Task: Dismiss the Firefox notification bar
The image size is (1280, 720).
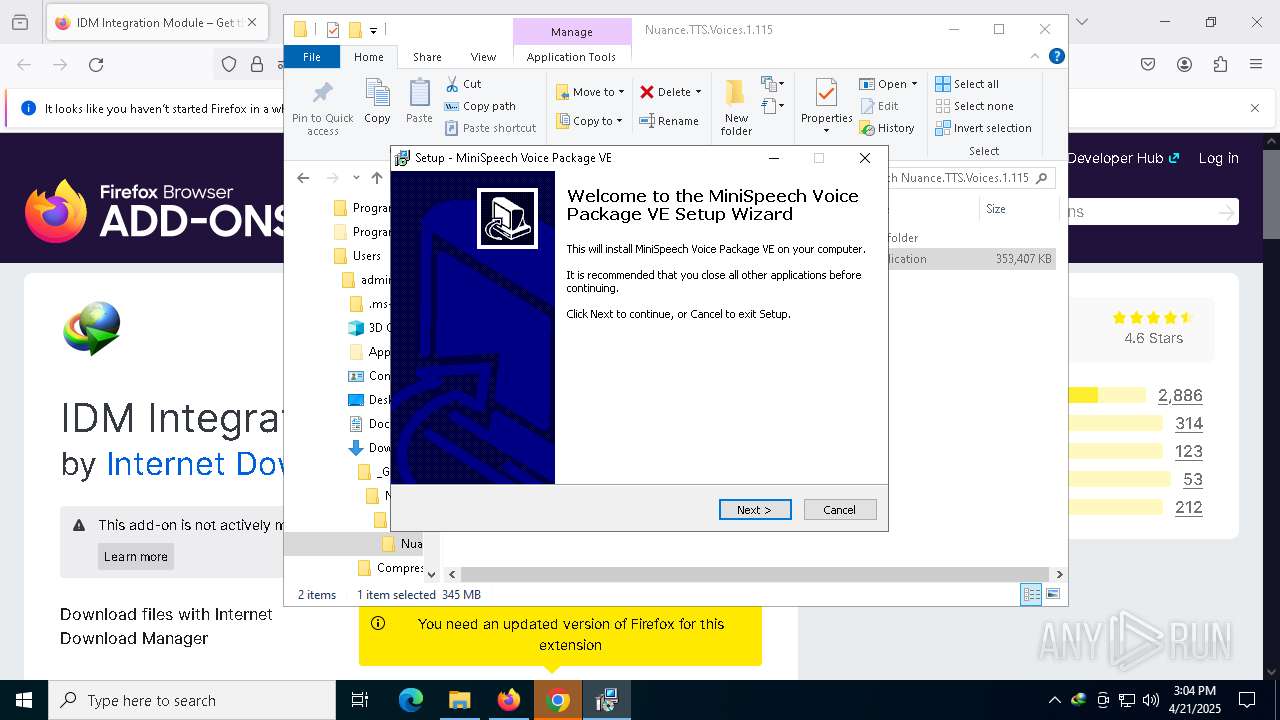Action: tap(1255, 108)
